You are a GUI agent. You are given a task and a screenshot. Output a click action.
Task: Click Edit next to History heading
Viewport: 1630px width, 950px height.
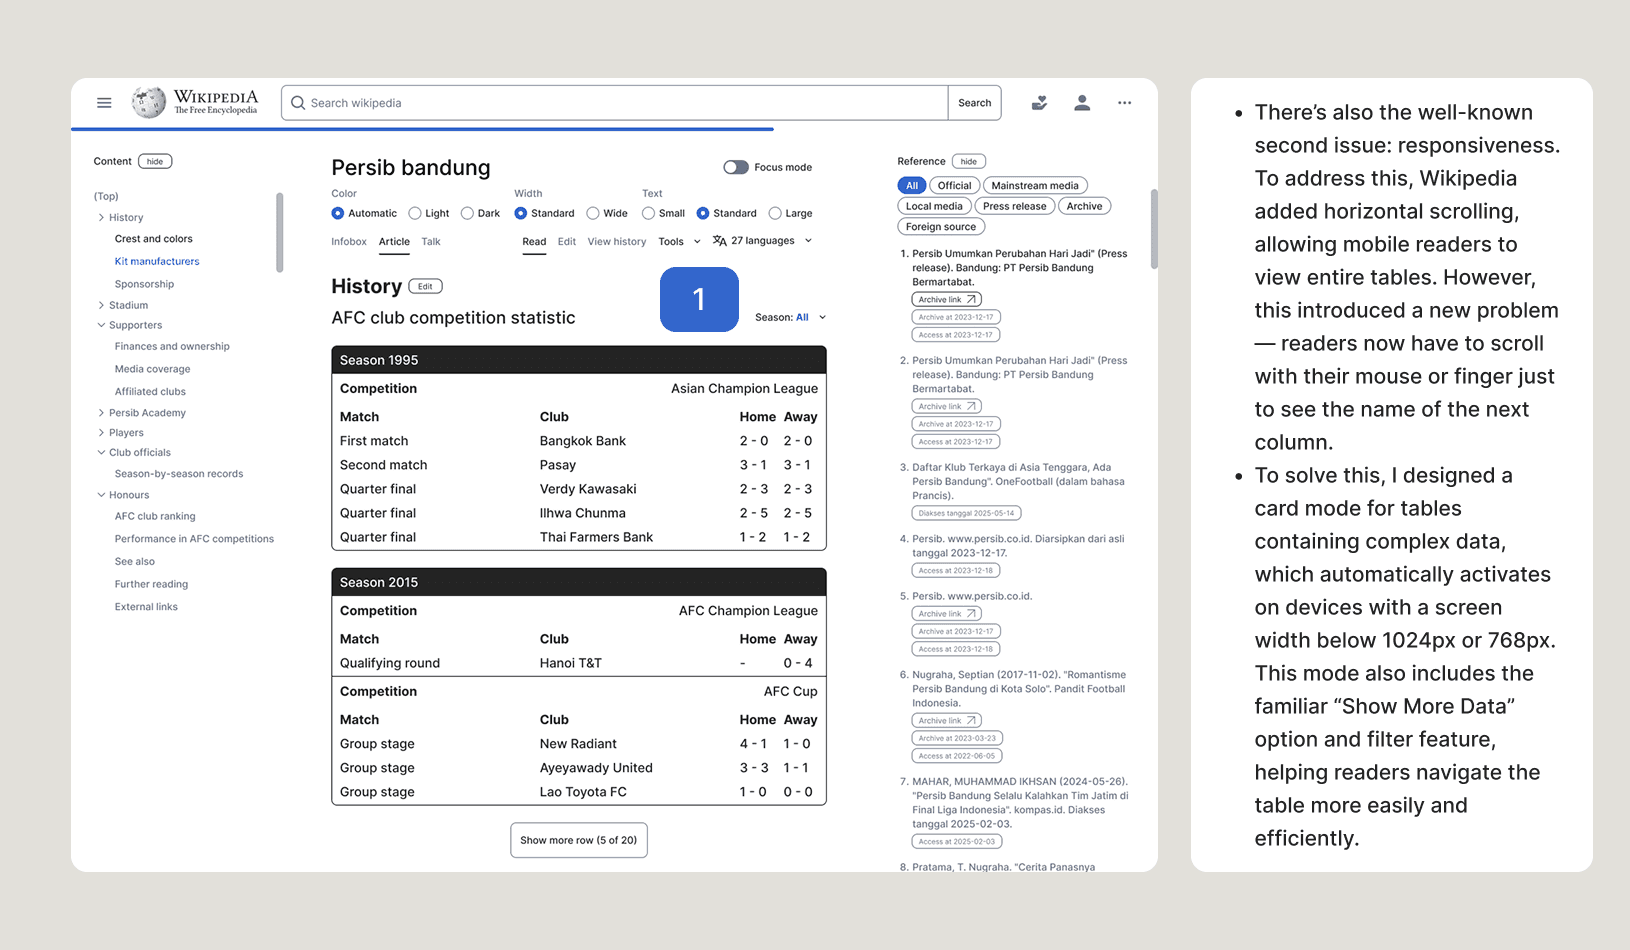click(x=425, y=287)
